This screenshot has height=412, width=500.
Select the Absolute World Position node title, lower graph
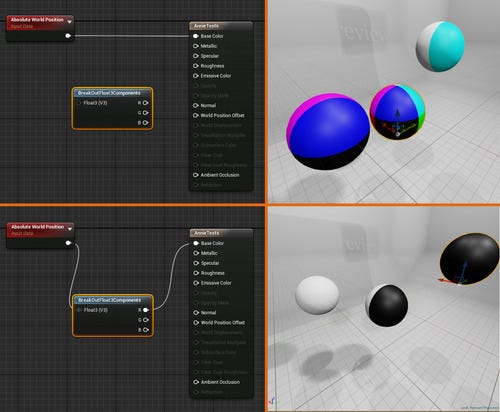pos(37,227)
